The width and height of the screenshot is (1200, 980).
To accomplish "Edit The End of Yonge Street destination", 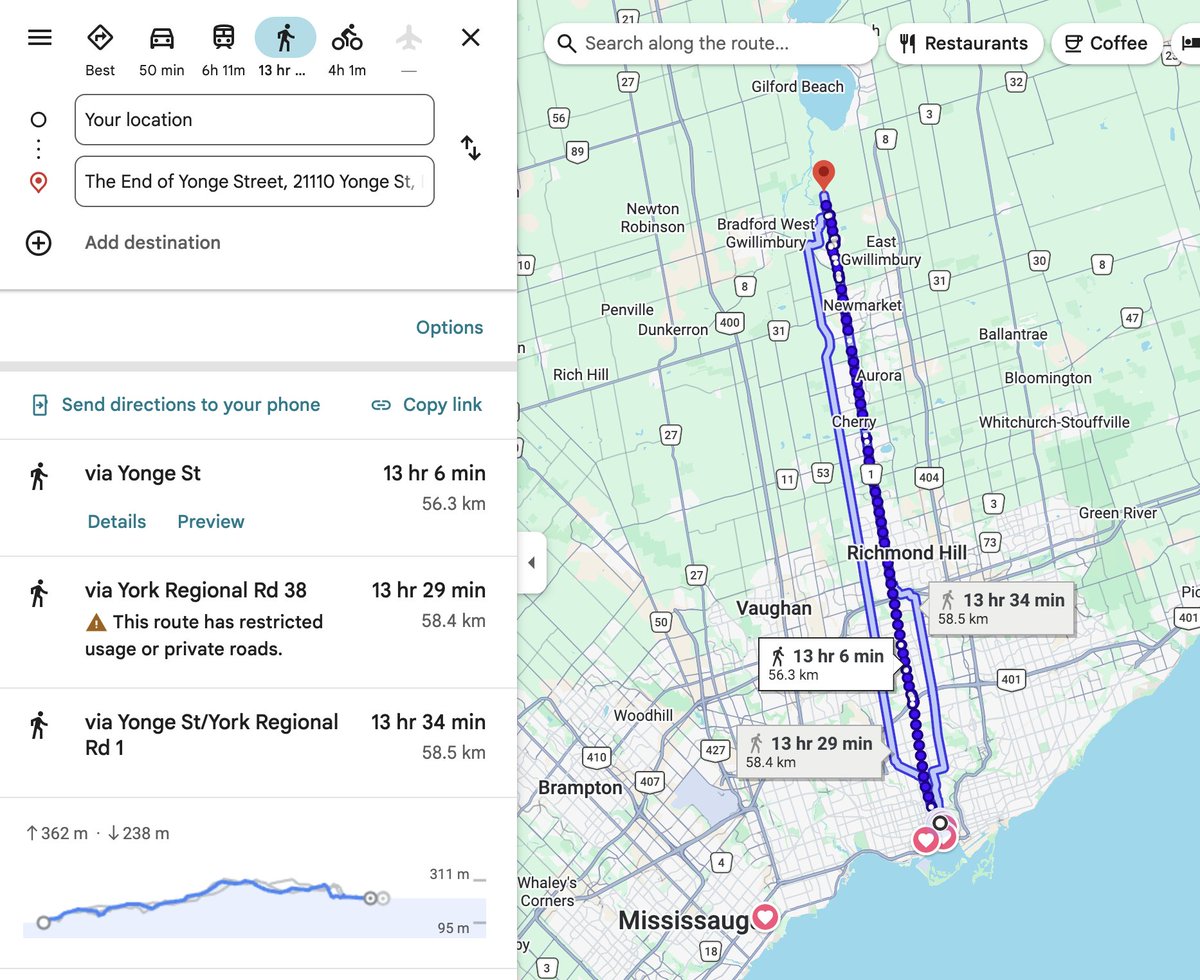I will point(254,181).
